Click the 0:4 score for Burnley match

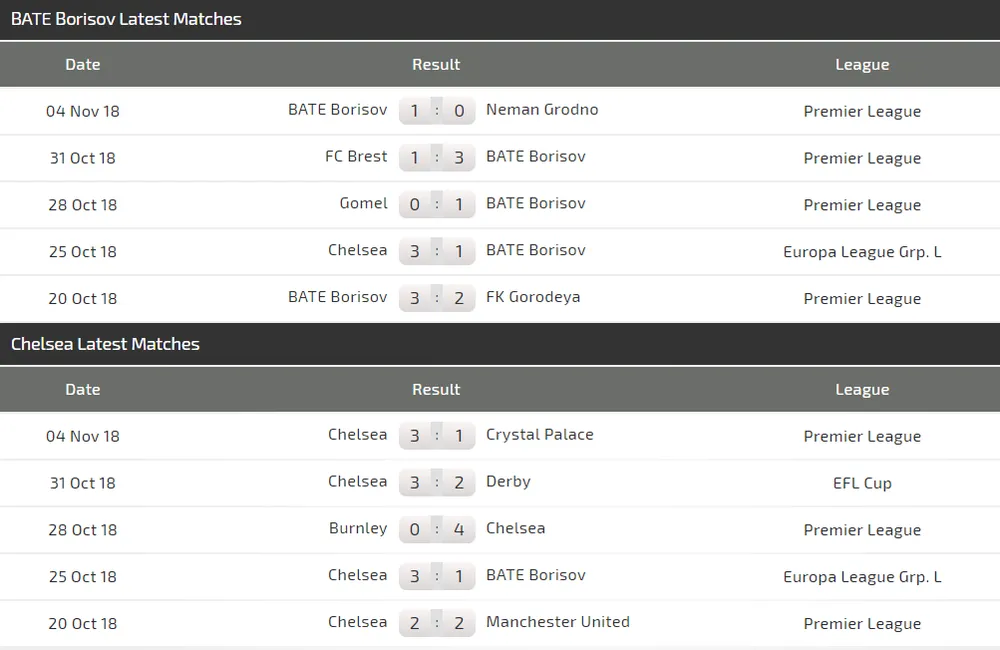click(x=437, y=530)
